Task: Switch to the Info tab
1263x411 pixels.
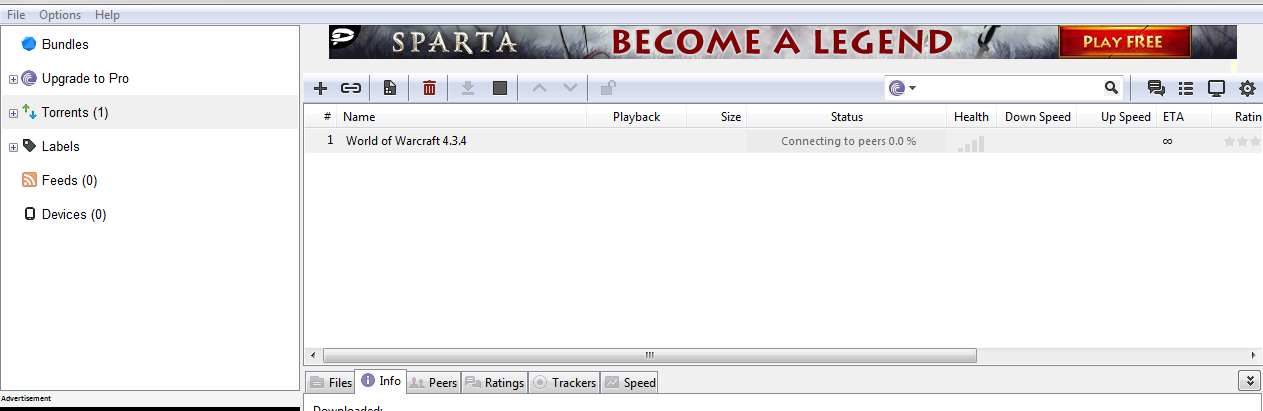Action: coord(380,381)
